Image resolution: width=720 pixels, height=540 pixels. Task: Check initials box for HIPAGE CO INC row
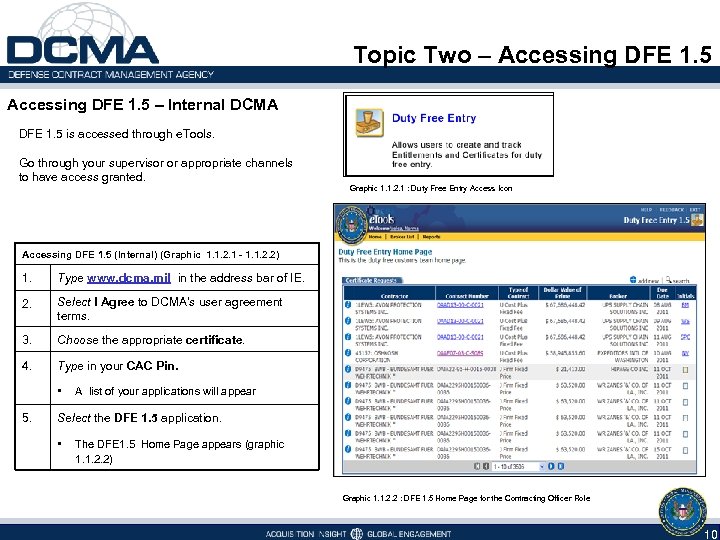click(686, 370)
